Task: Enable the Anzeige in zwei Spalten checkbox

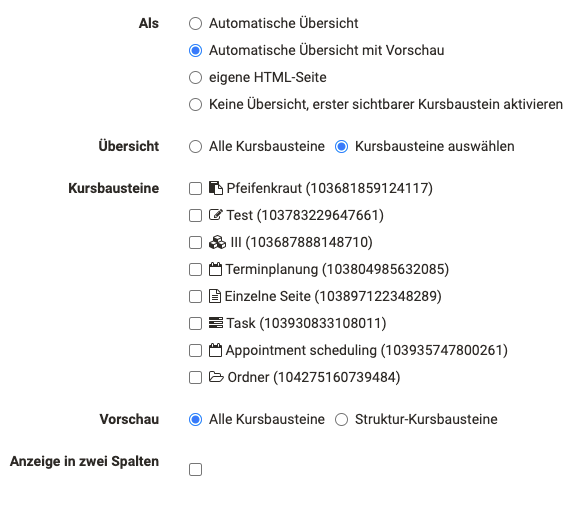Action: coord(195,470)
